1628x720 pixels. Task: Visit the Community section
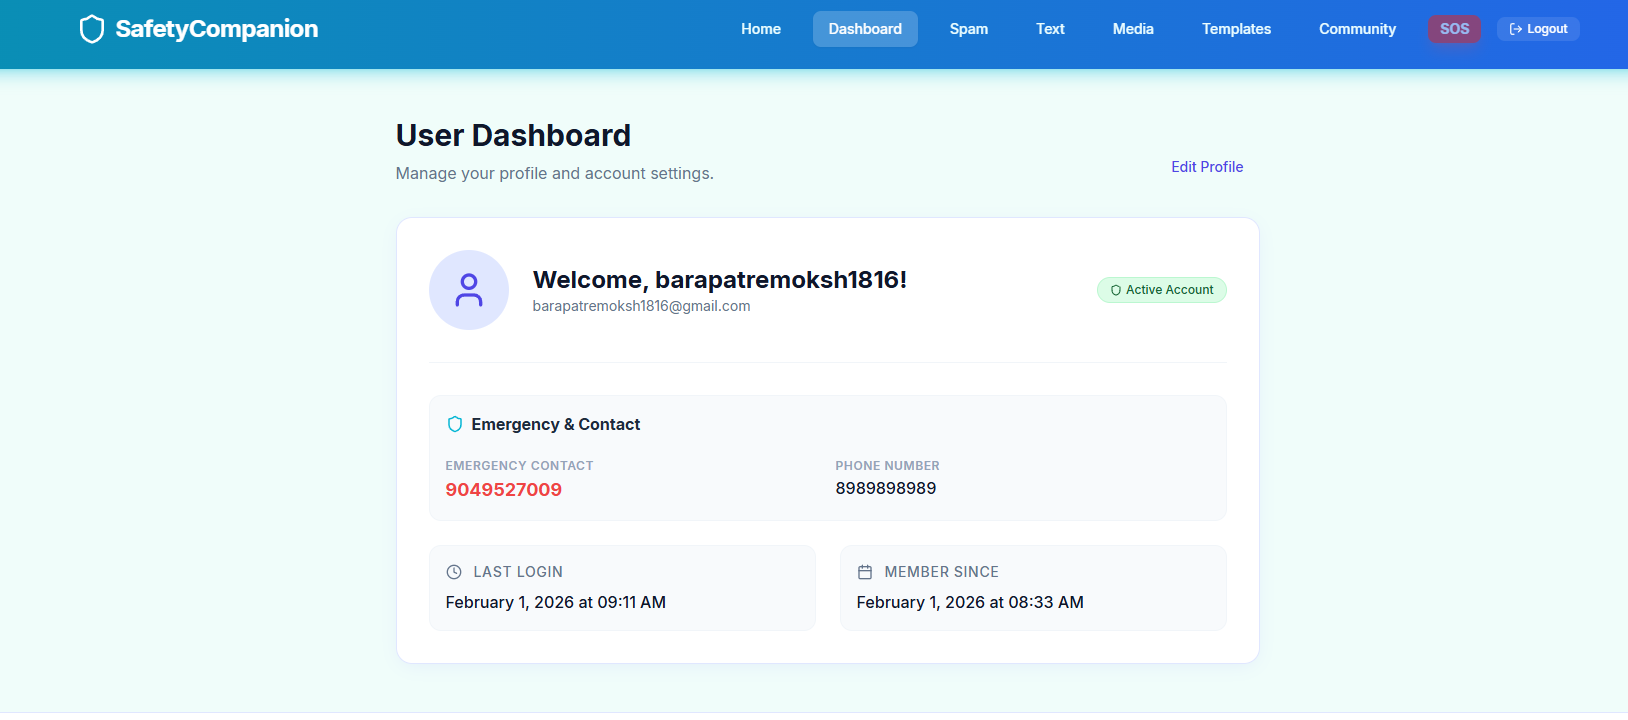(x=1357, y=29)
